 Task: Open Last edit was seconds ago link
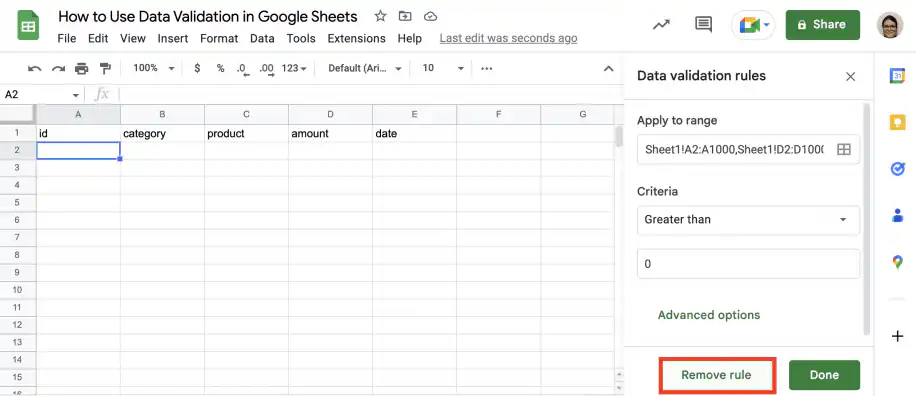point(508,39)
